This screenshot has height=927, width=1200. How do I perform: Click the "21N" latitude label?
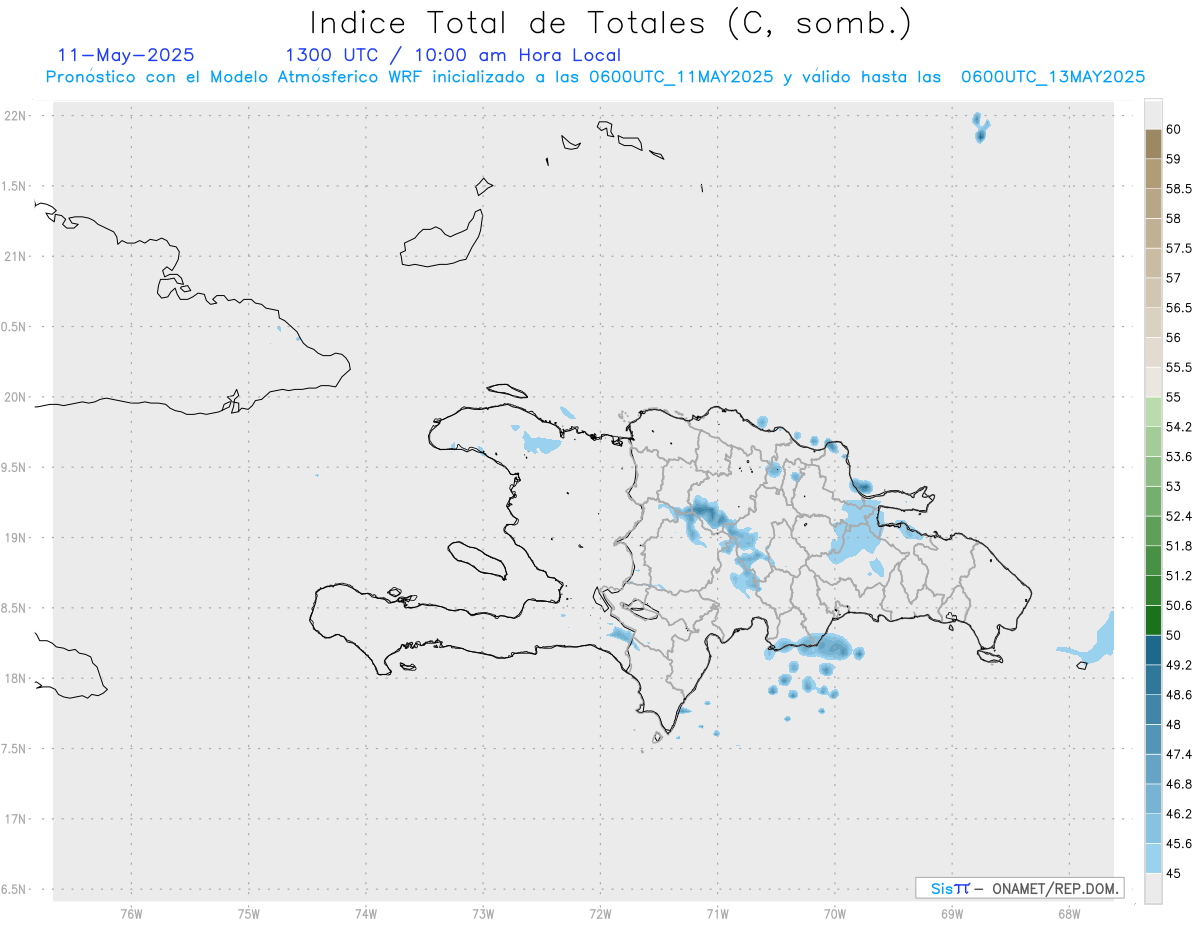point(16,257)
